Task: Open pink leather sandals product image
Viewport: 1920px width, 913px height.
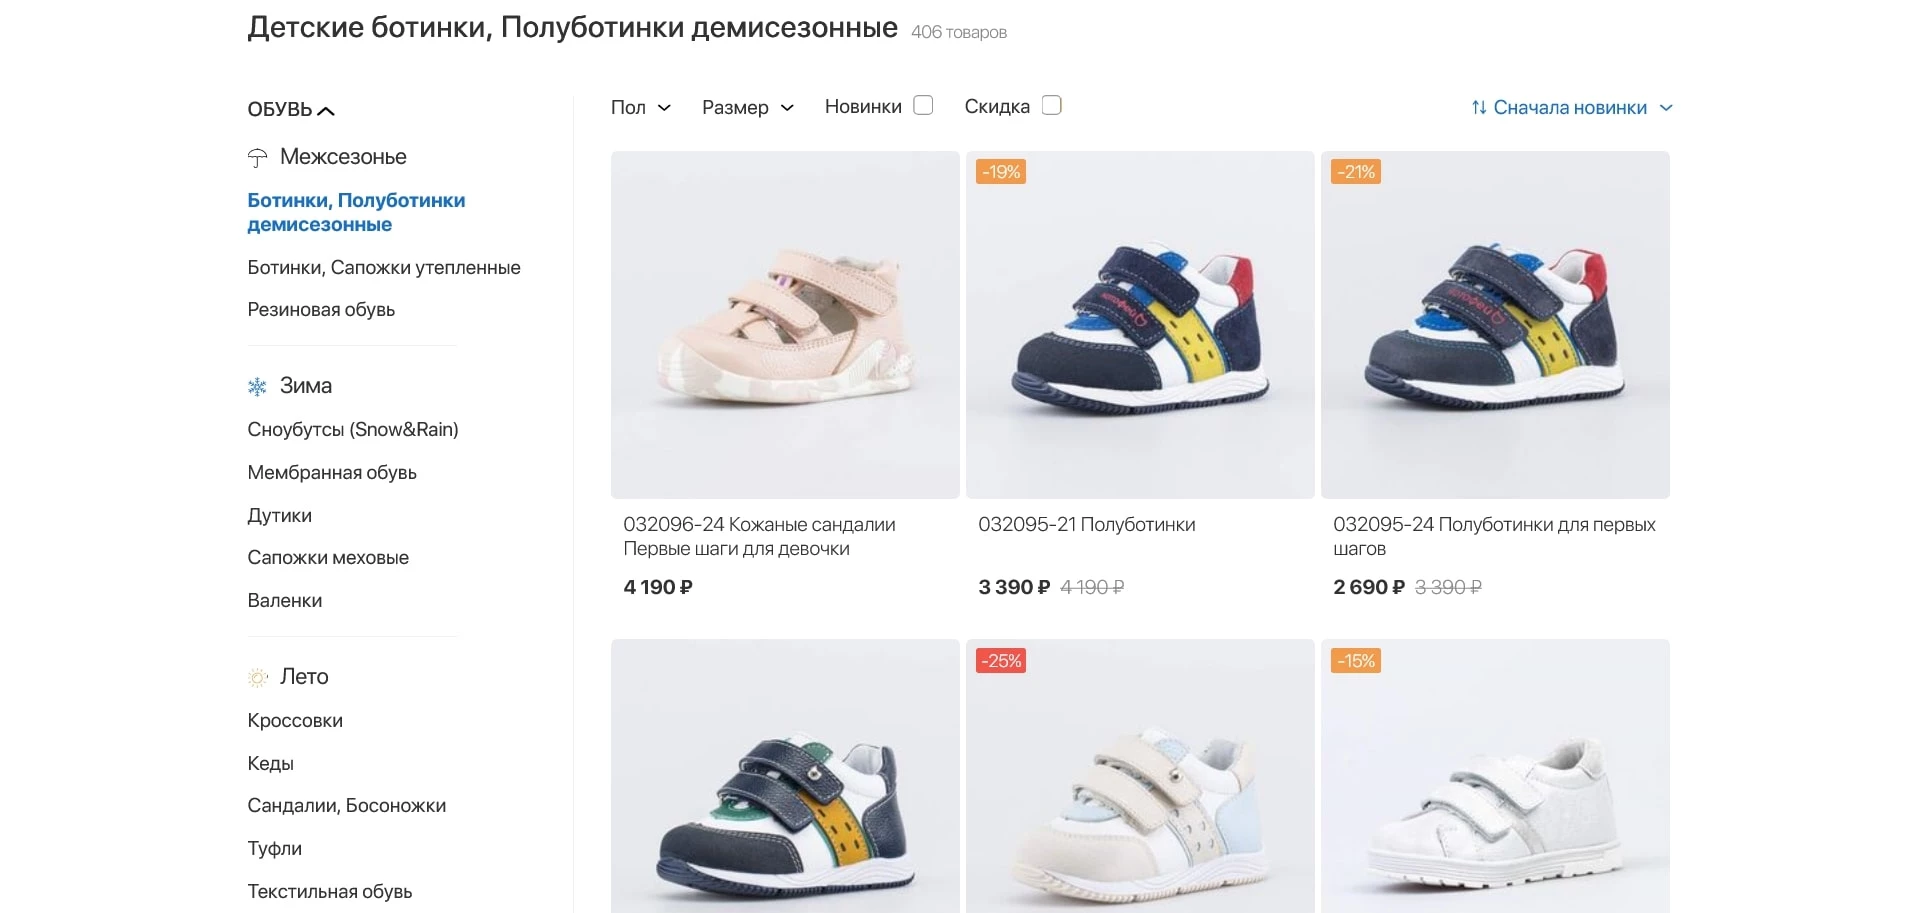Action: click(x=785, y=325)
